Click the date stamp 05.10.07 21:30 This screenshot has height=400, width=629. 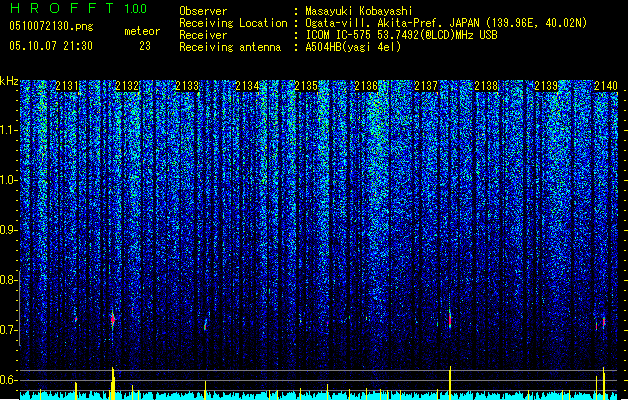pos(51,46)
